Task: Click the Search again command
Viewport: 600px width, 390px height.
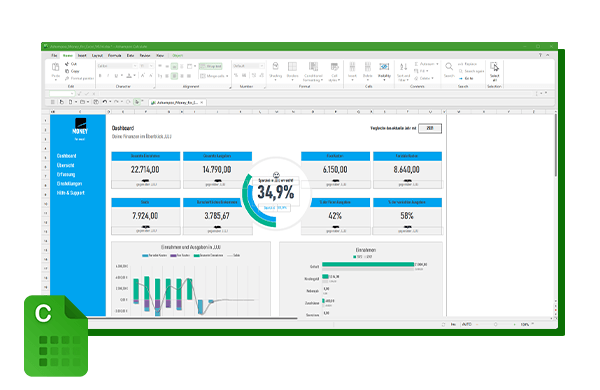Action: tap(471, 71)
